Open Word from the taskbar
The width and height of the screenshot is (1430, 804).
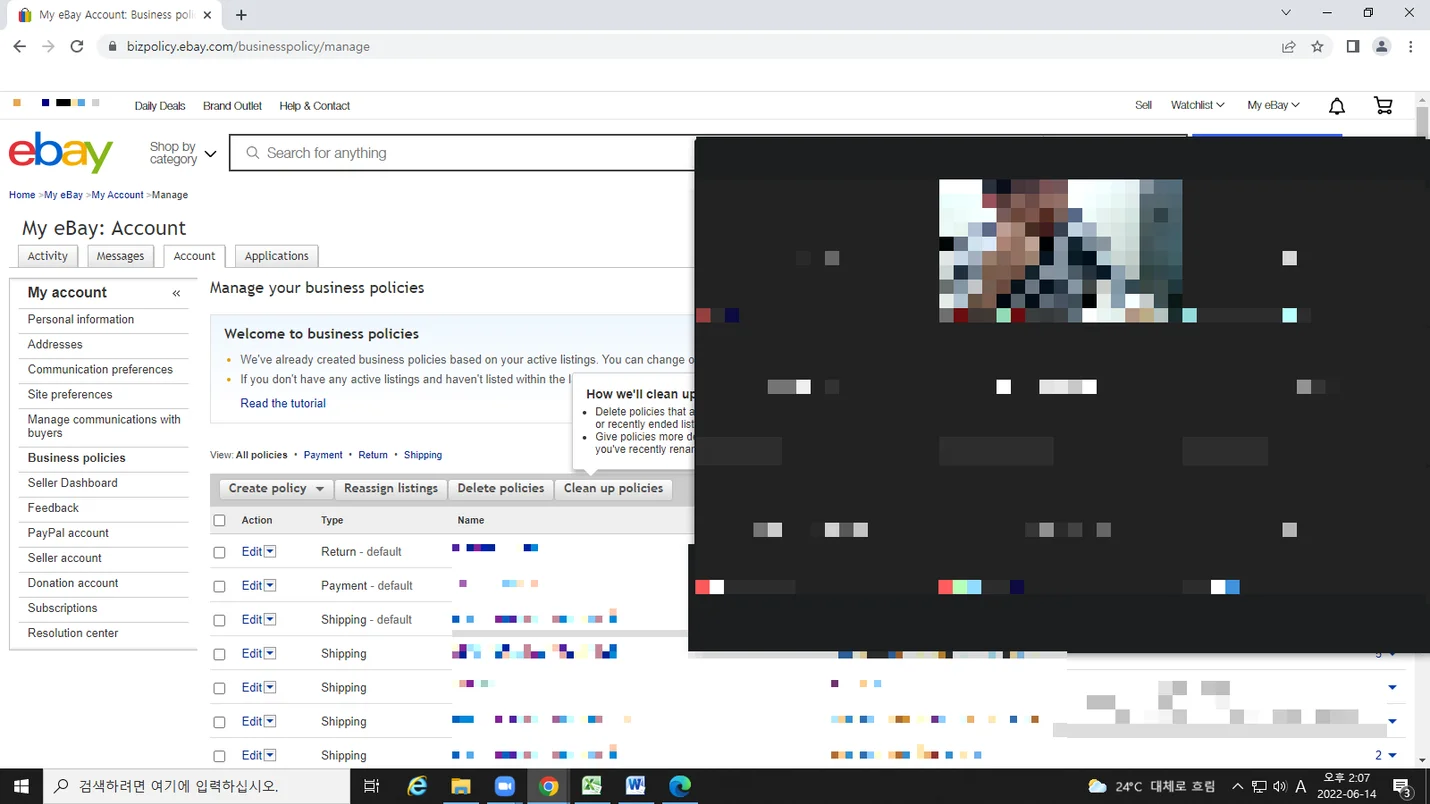(x=636, y=786)
